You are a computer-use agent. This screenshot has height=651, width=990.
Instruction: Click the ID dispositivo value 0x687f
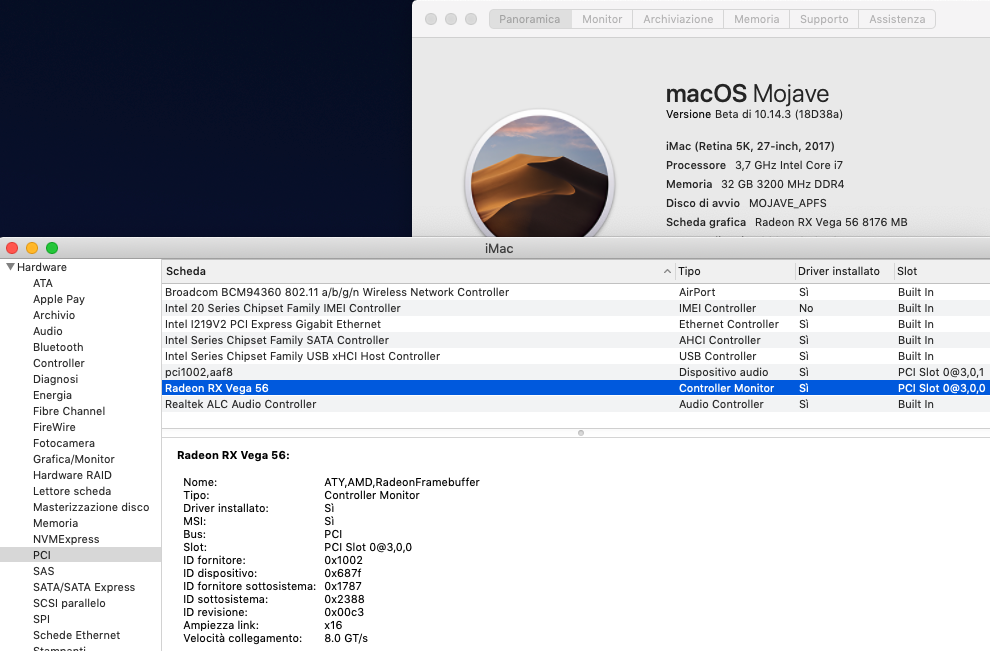[x=343, y=573]
